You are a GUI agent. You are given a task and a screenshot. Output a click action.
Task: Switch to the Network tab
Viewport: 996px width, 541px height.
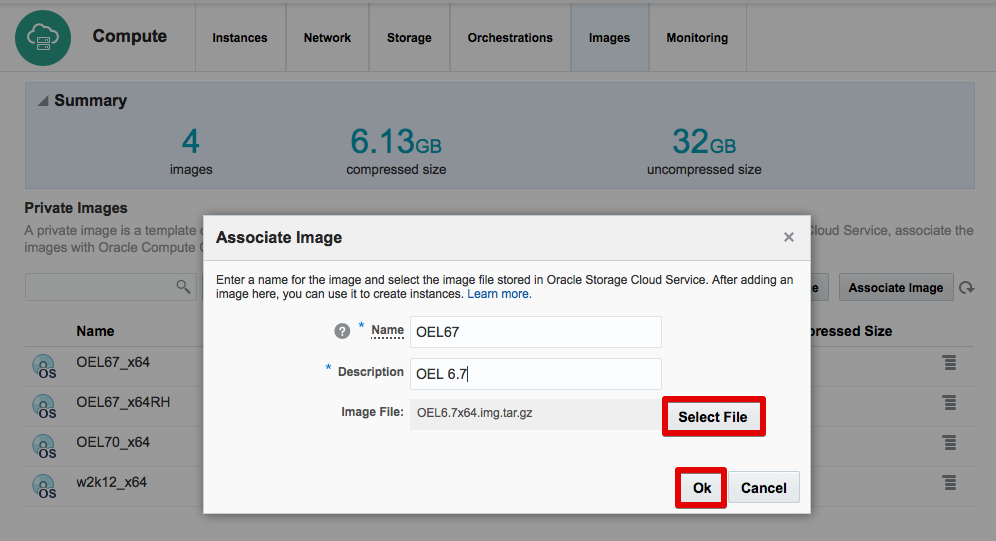(x=327, y=37)
